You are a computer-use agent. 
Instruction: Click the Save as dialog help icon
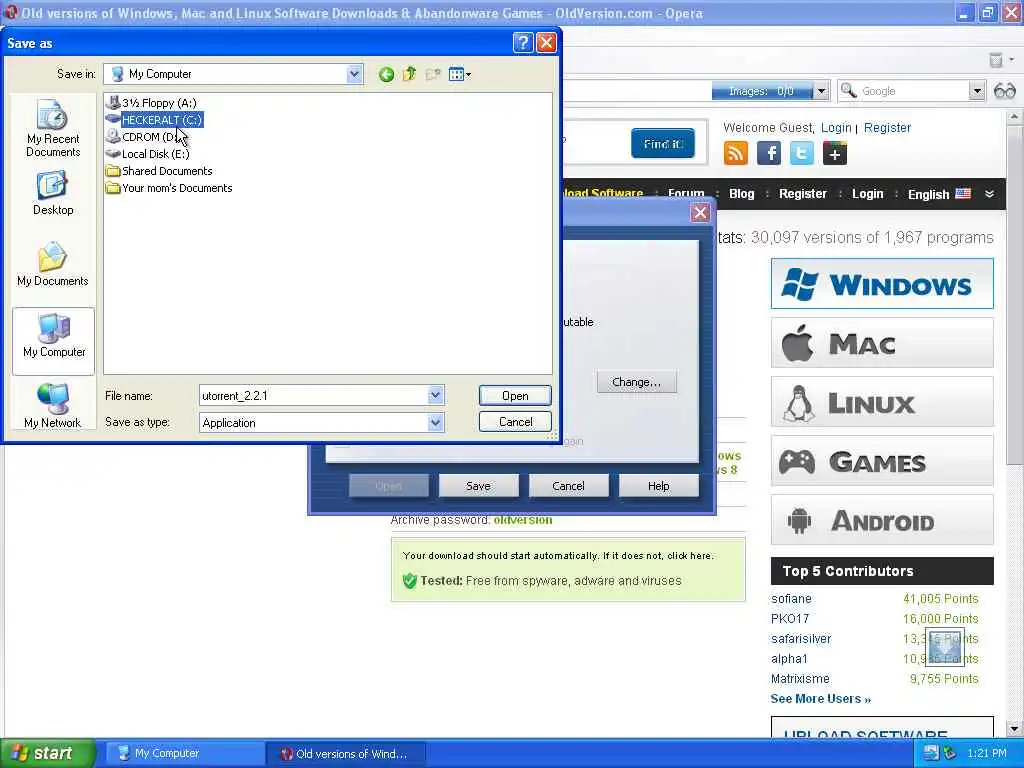tap(522, 42)
